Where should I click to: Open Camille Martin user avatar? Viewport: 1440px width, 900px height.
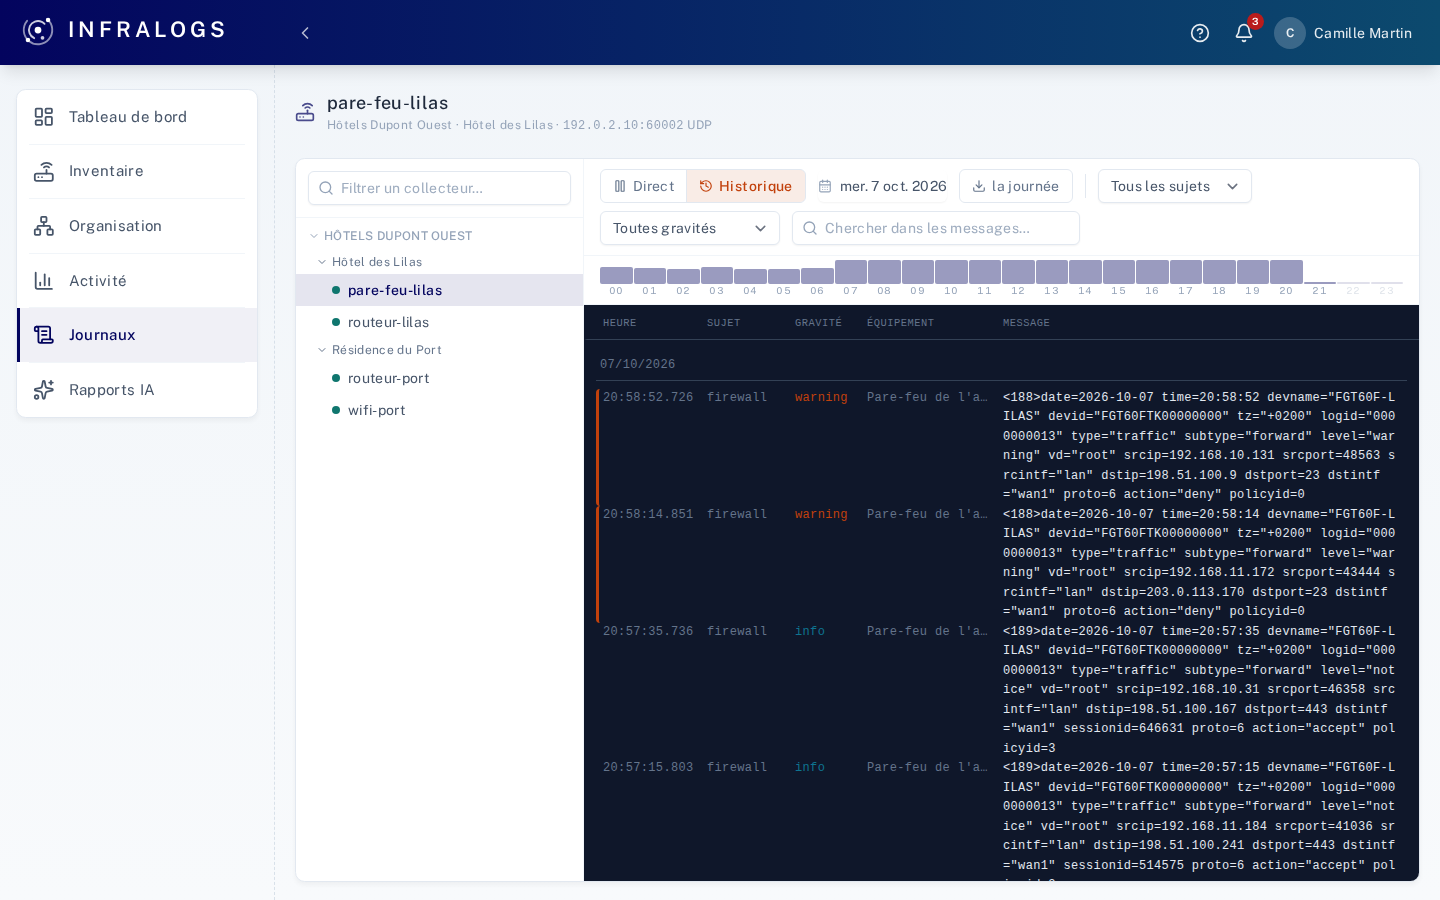click(1290, 33)
